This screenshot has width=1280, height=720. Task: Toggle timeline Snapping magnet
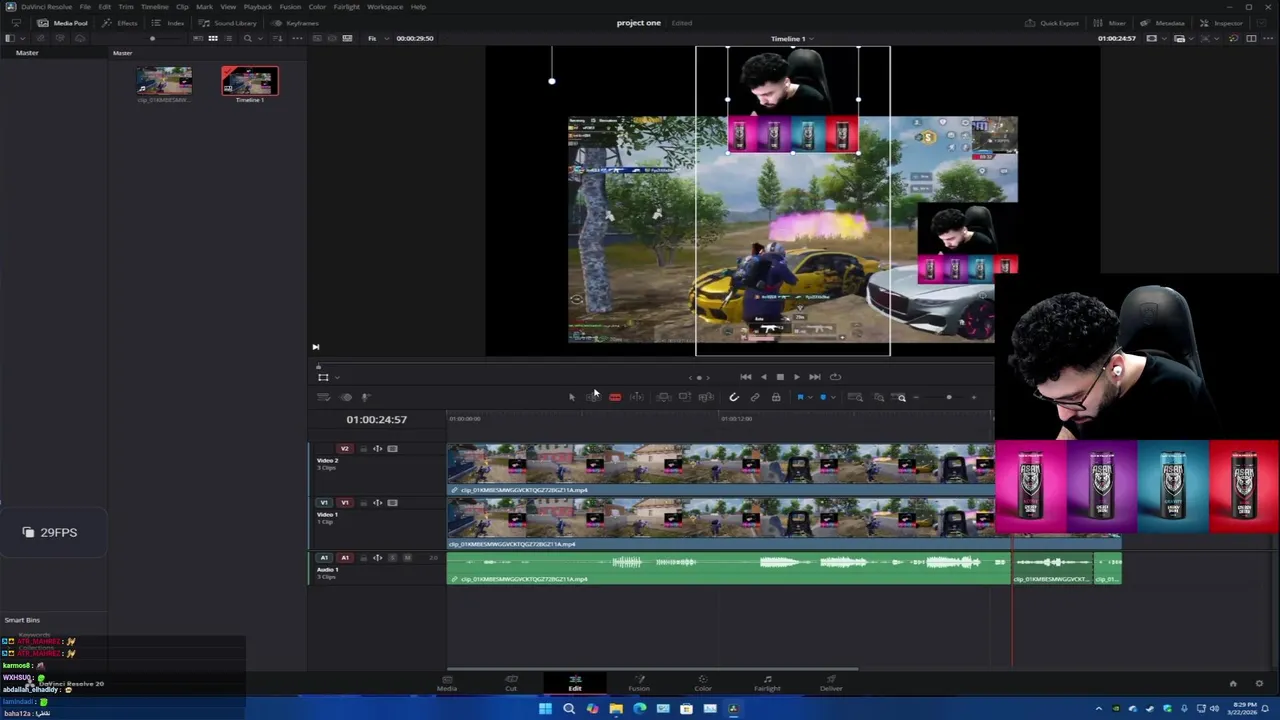click(x=734, y=397)
